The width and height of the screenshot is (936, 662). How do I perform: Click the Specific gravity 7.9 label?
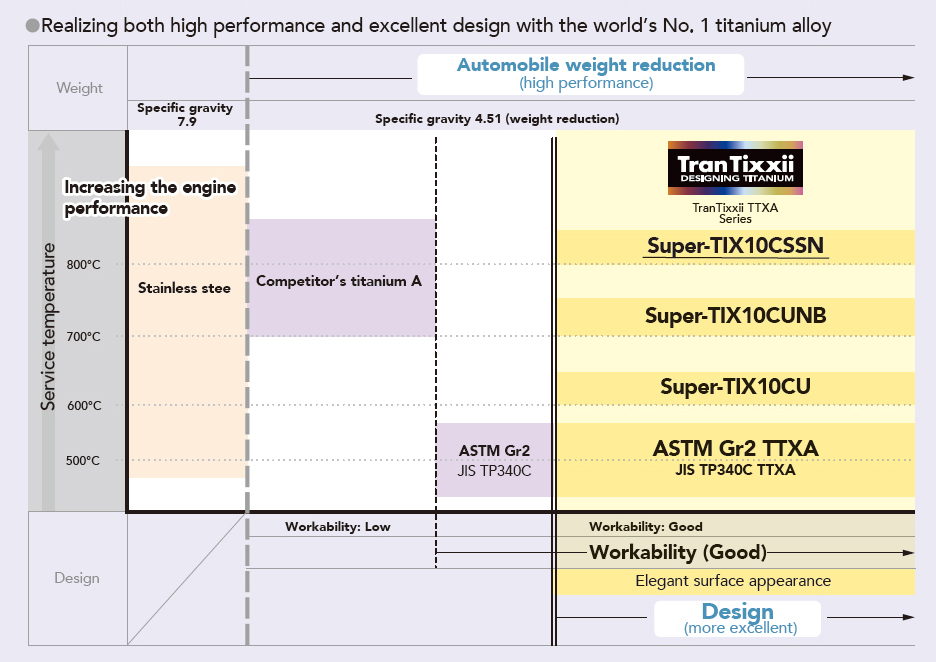185,114
